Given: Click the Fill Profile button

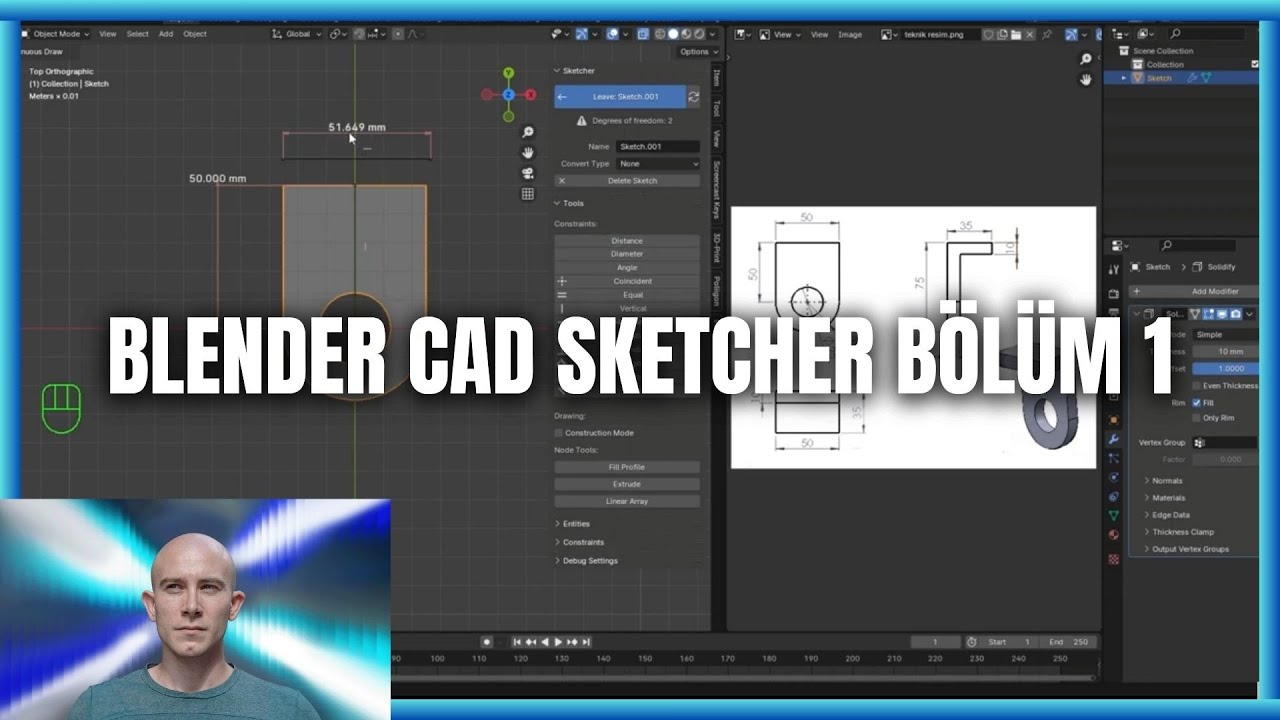Looking at the screenshot, I should click(x=627, y=467).
